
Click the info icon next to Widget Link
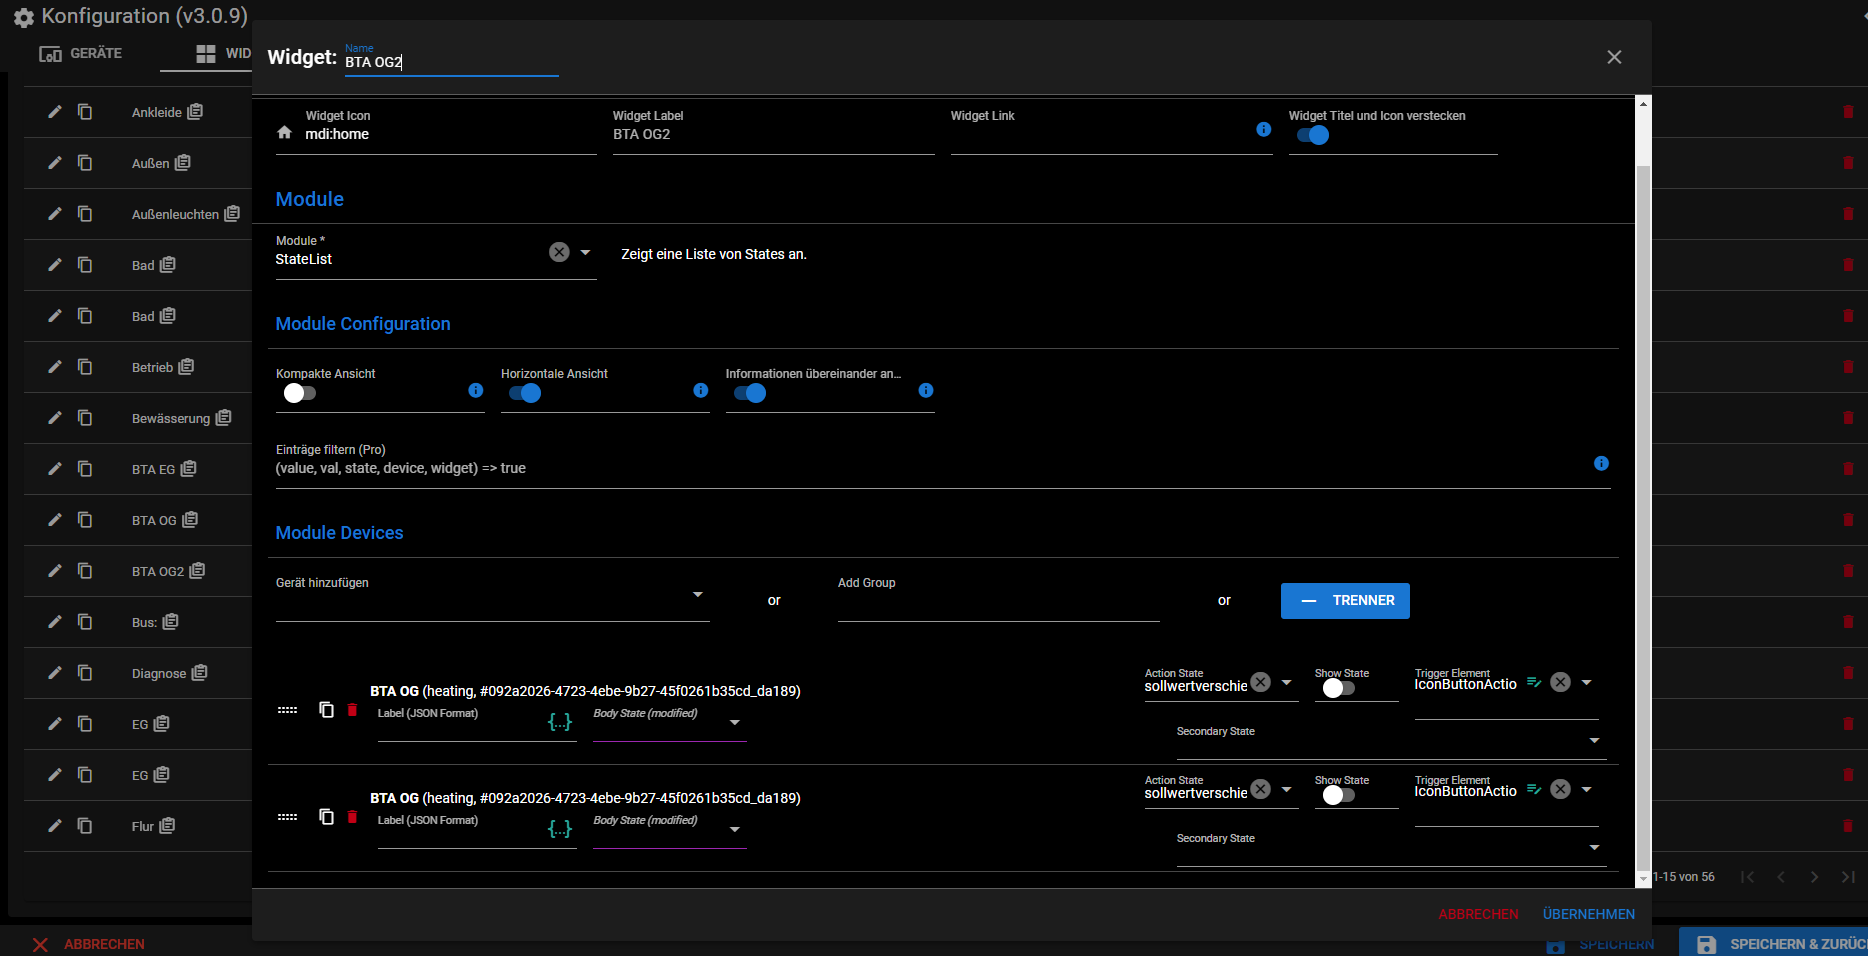point(1264,129)
